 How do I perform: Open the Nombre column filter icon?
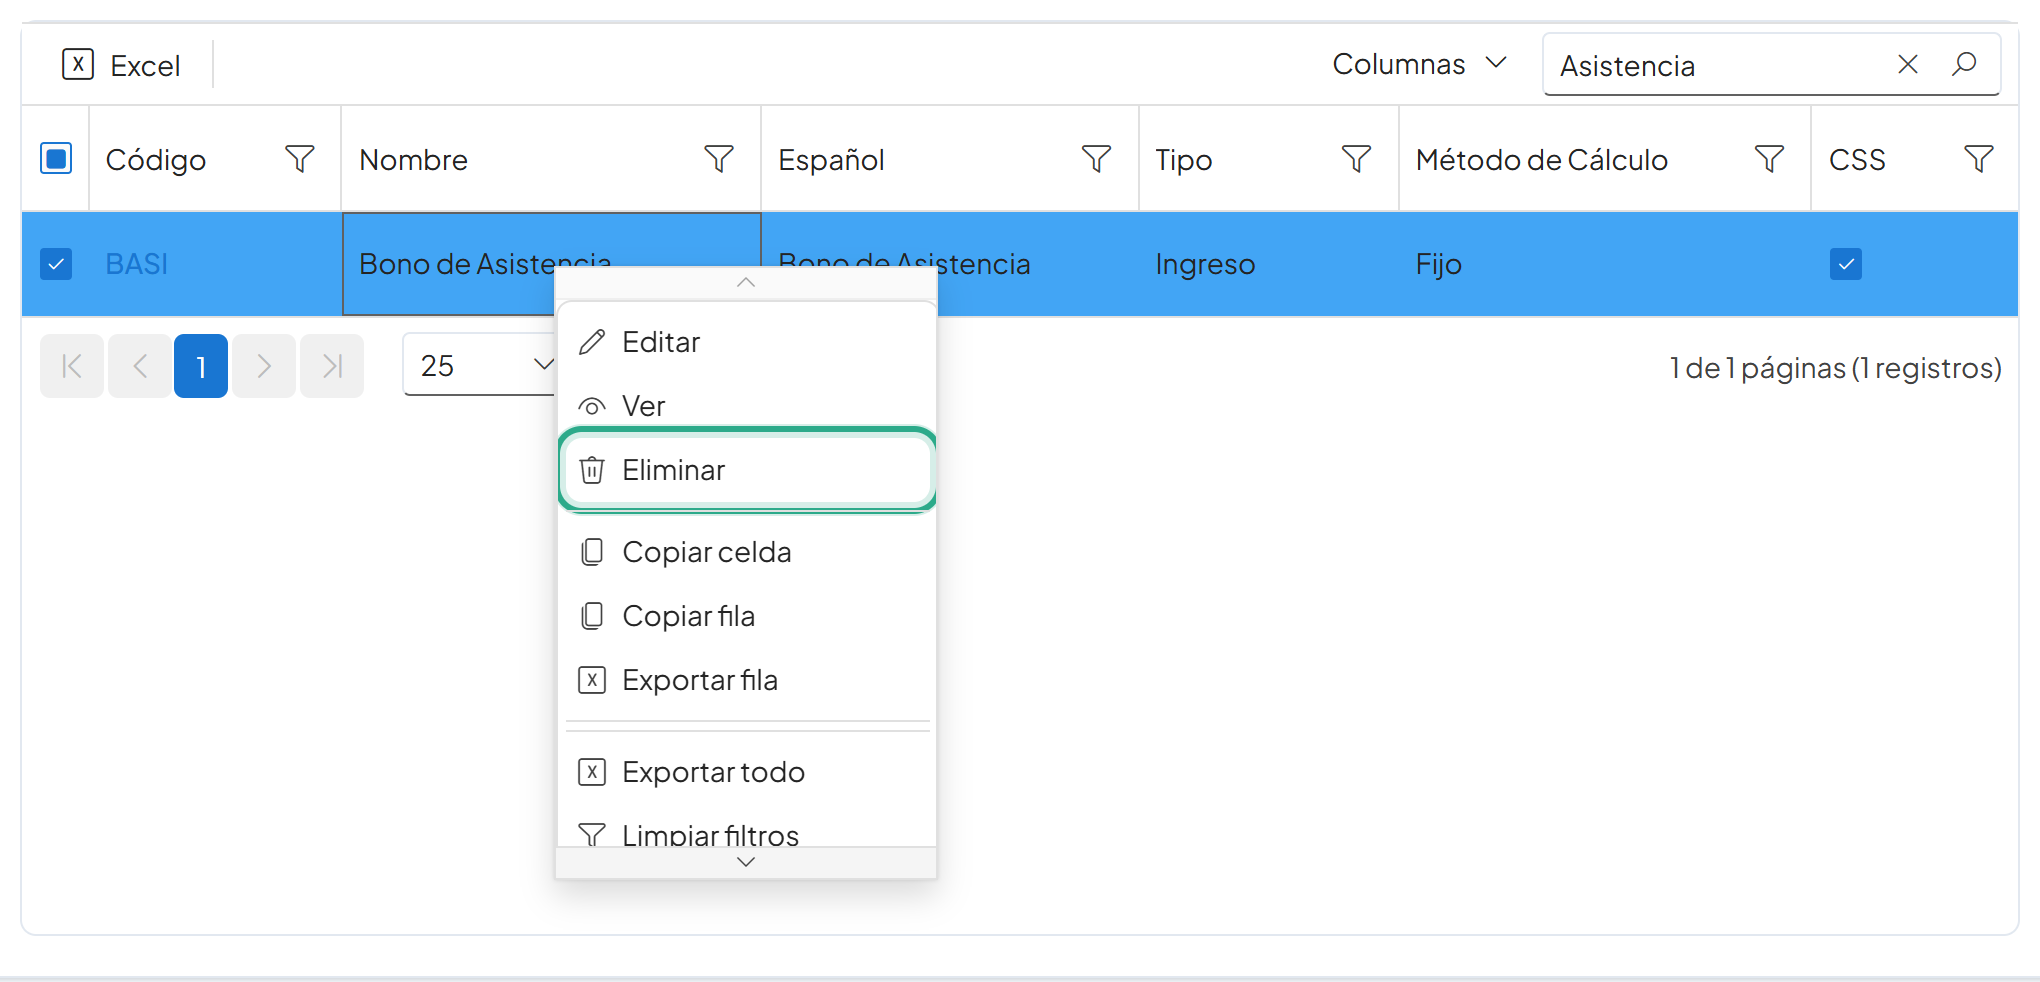tap(719, 159)
